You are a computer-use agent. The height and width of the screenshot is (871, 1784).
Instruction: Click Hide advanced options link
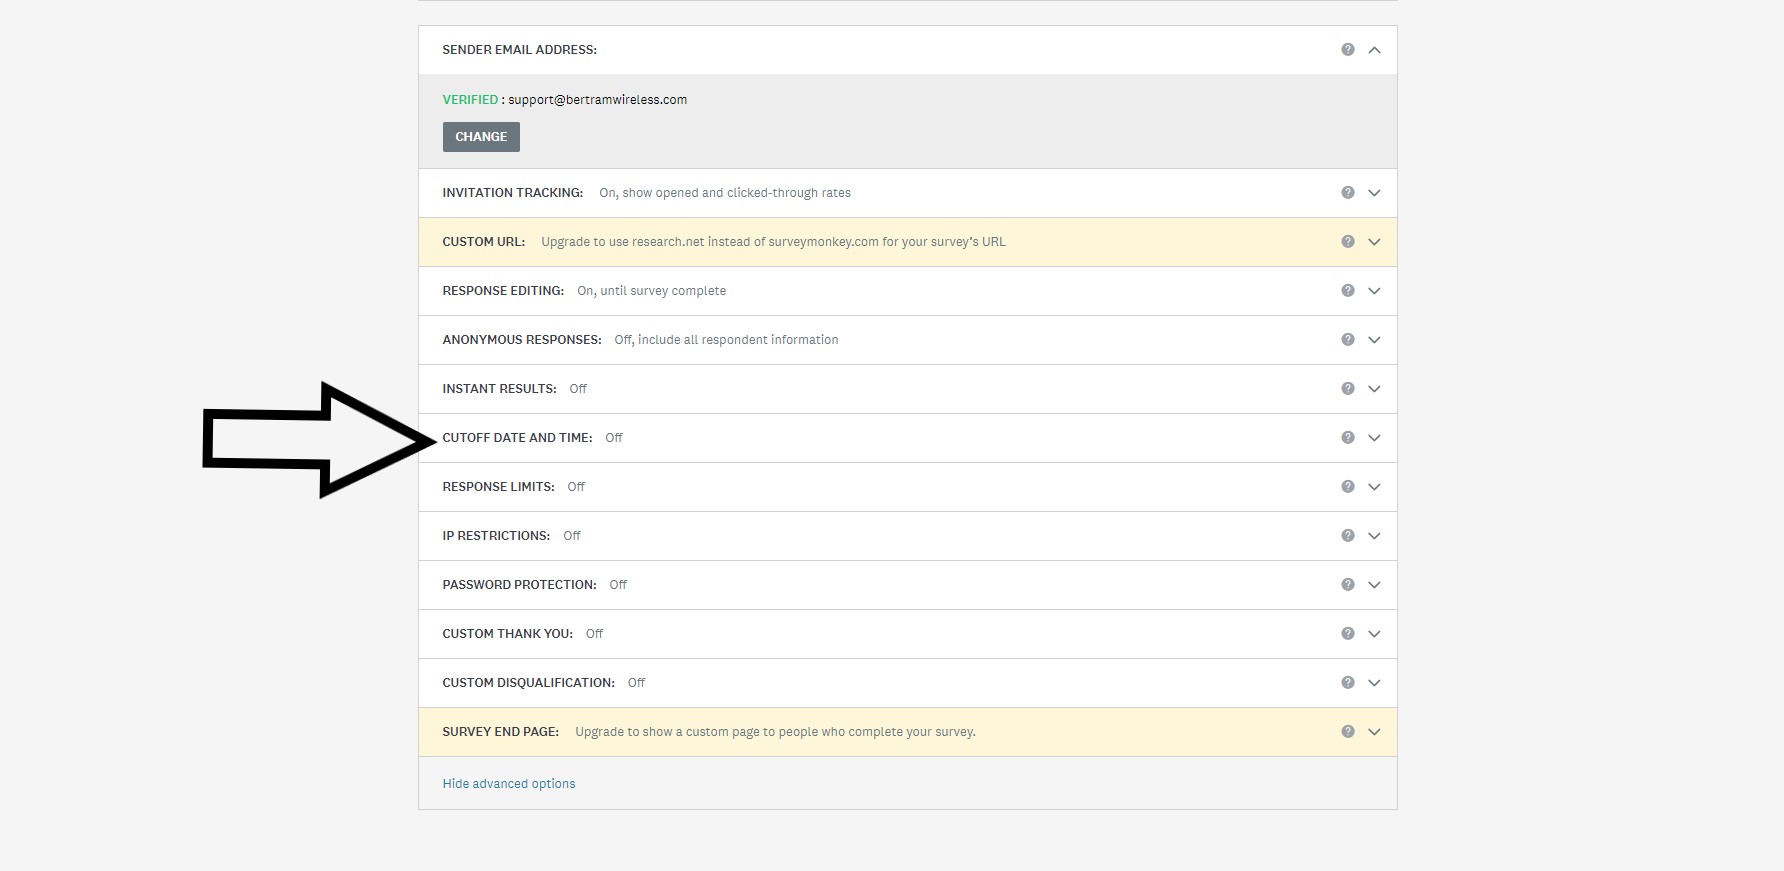coord(508,784)
